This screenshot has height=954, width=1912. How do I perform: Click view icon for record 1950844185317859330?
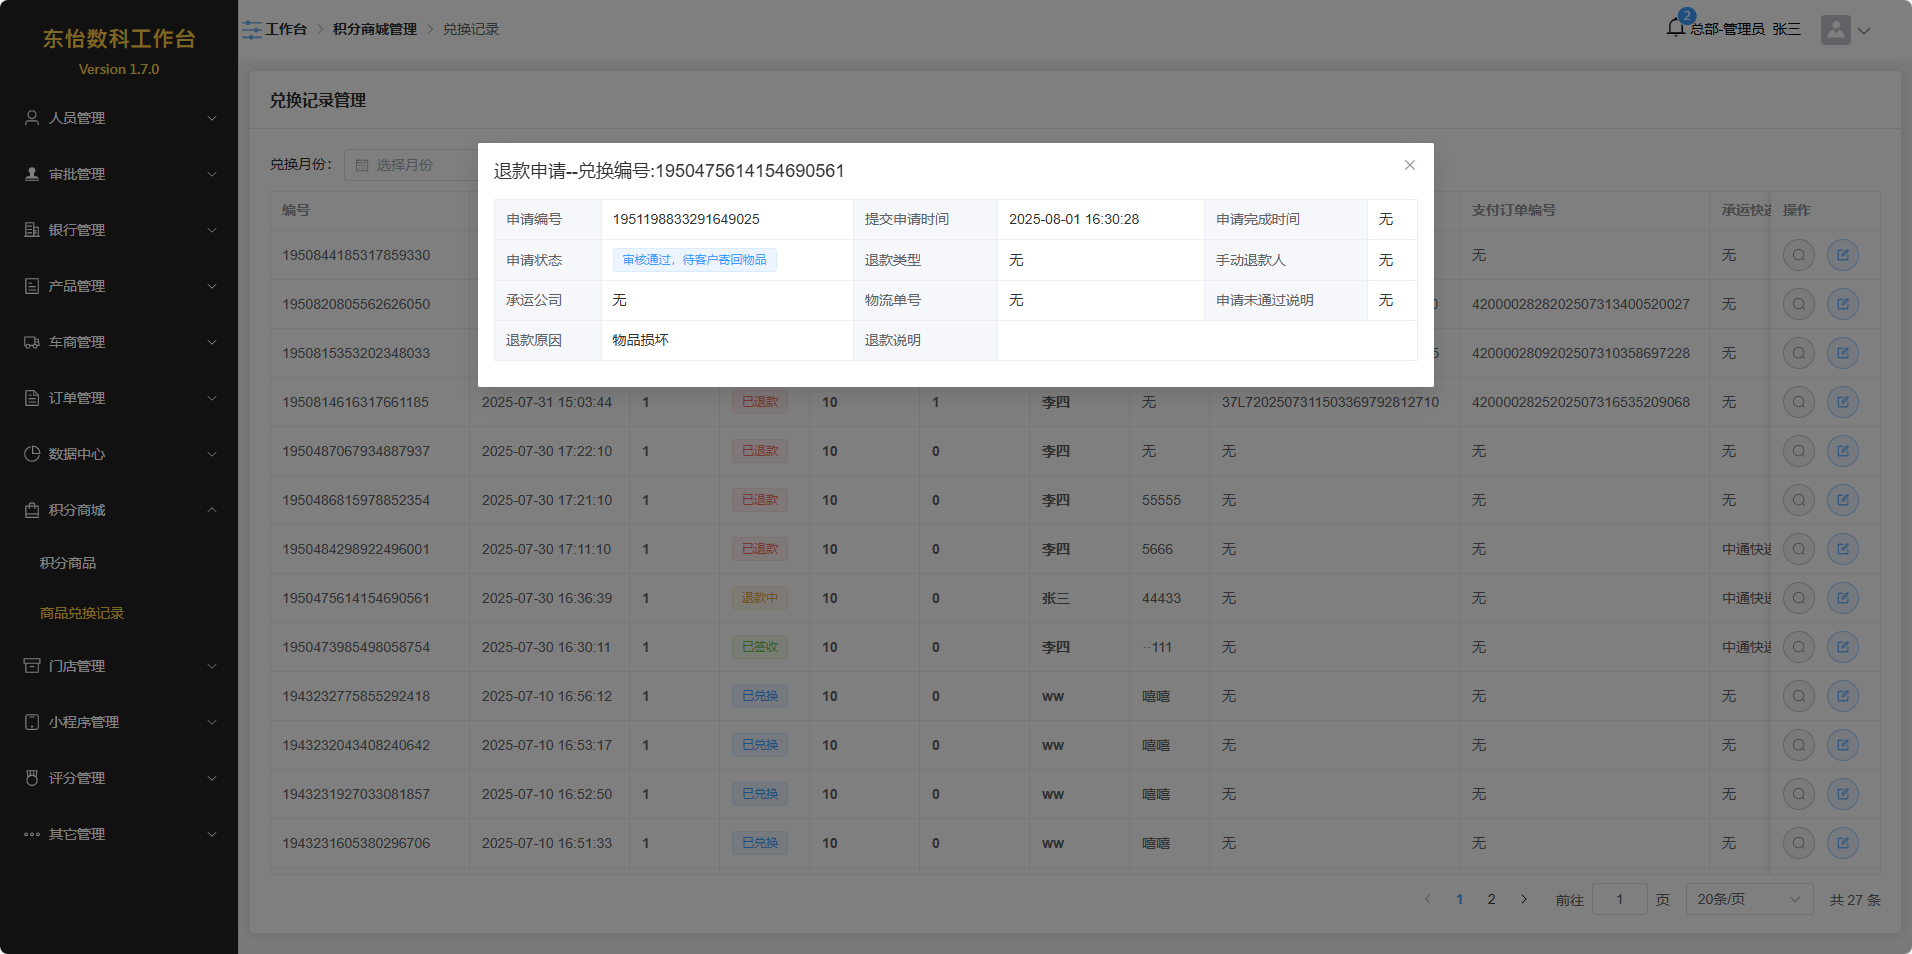click(1798, 255)
